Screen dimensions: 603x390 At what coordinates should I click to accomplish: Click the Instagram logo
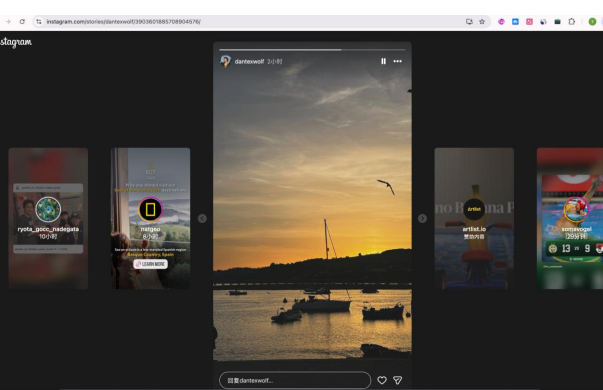click(16, 42)
